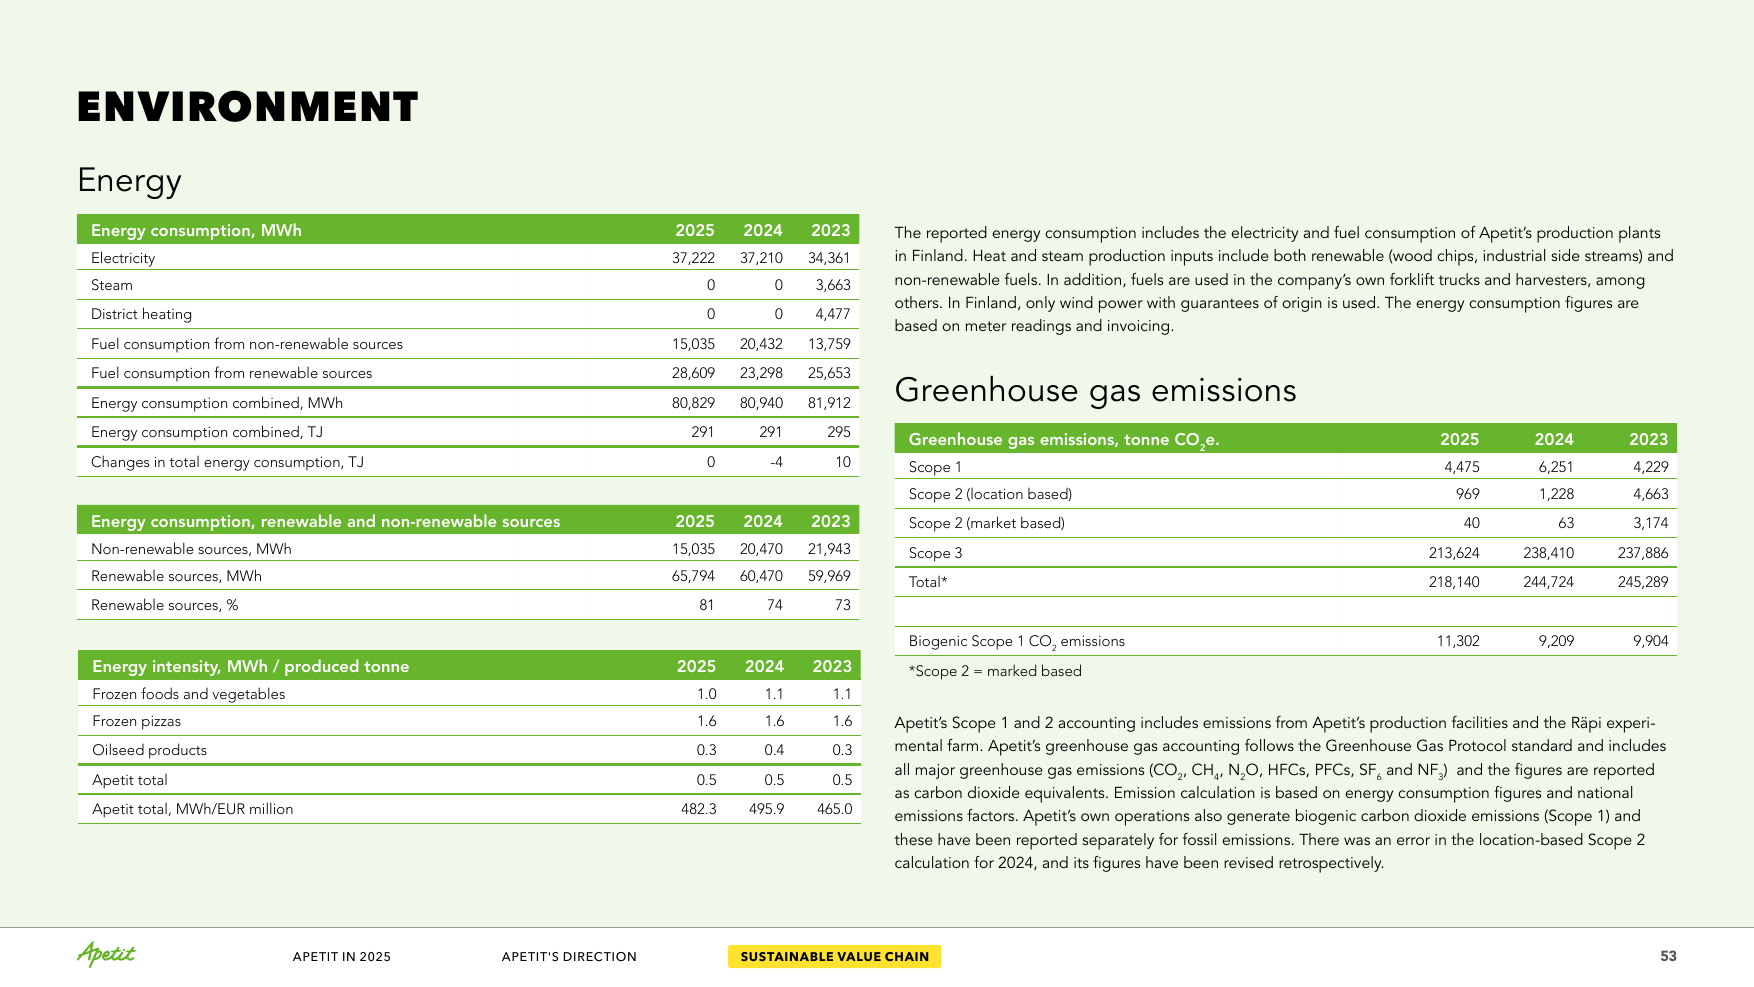Select Renewable sources percent 2025 value 81
This screenshot has width=1754, height=987.
tap(707, 605)
